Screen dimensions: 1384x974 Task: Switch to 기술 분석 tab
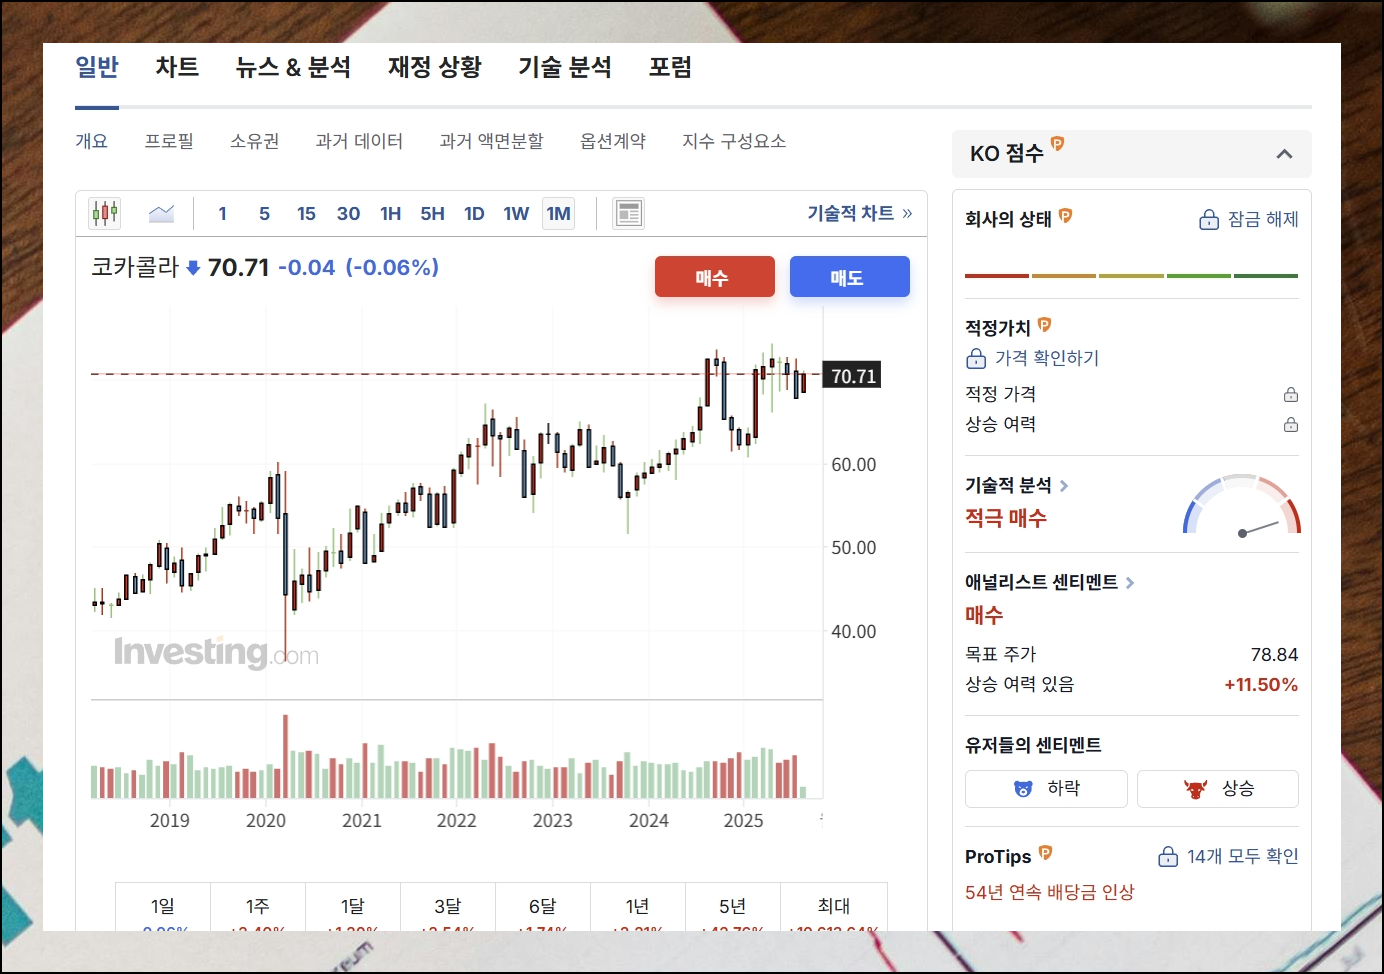pos(565,67)
